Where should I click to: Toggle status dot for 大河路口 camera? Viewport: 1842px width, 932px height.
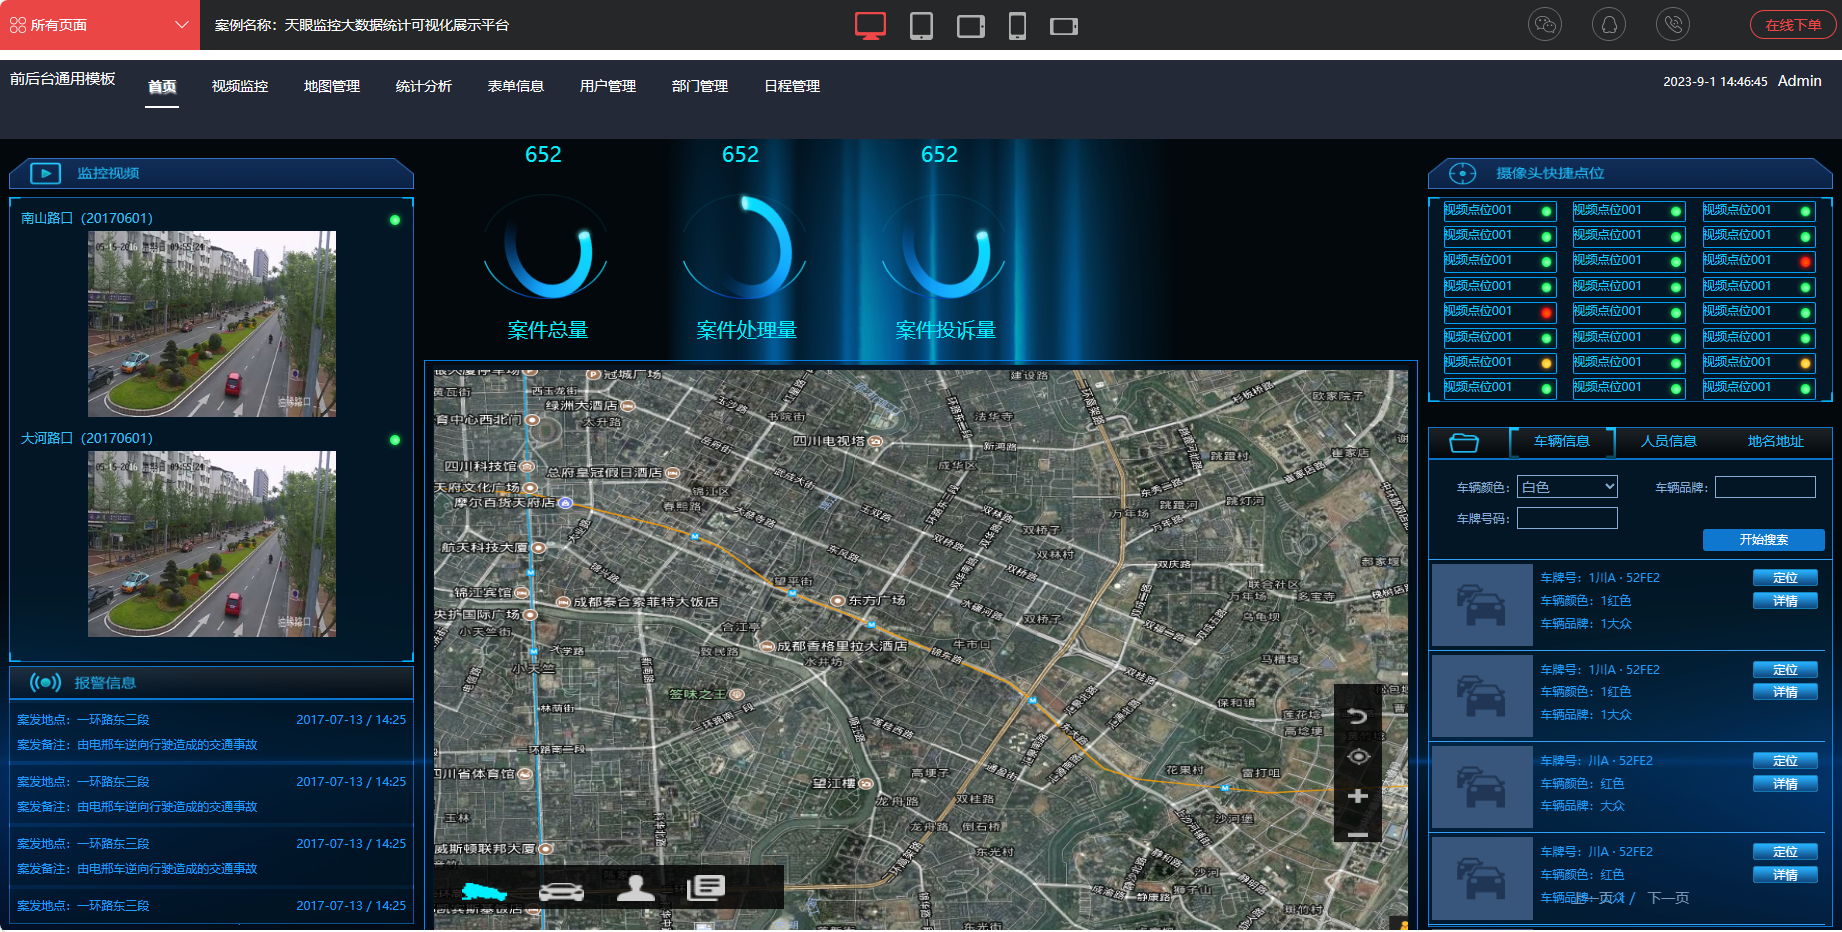tap(395, 440)
